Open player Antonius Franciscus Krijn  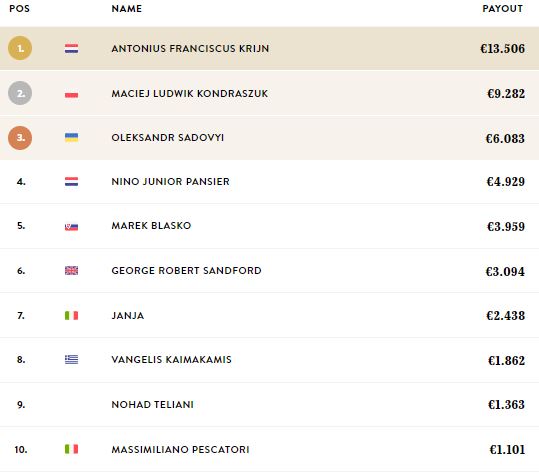(190, 48)
